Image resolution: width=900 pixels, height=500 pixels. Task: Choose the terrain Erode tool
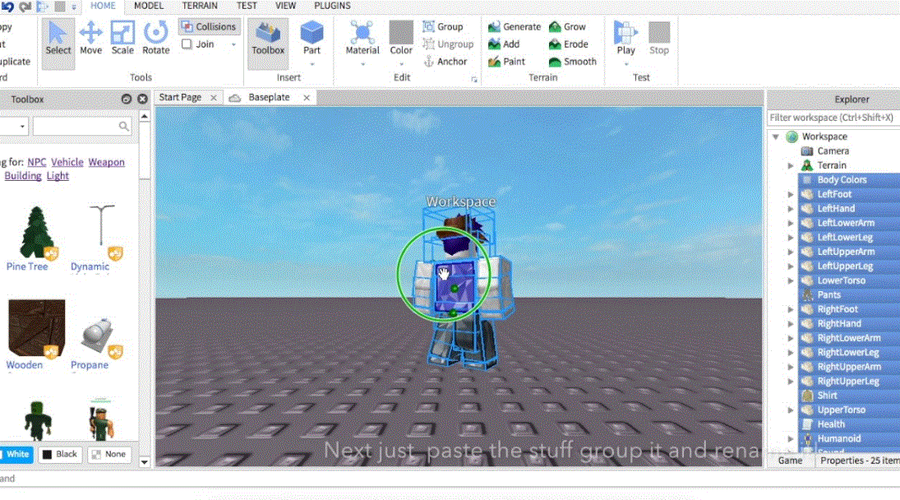[x=568, y=44]
